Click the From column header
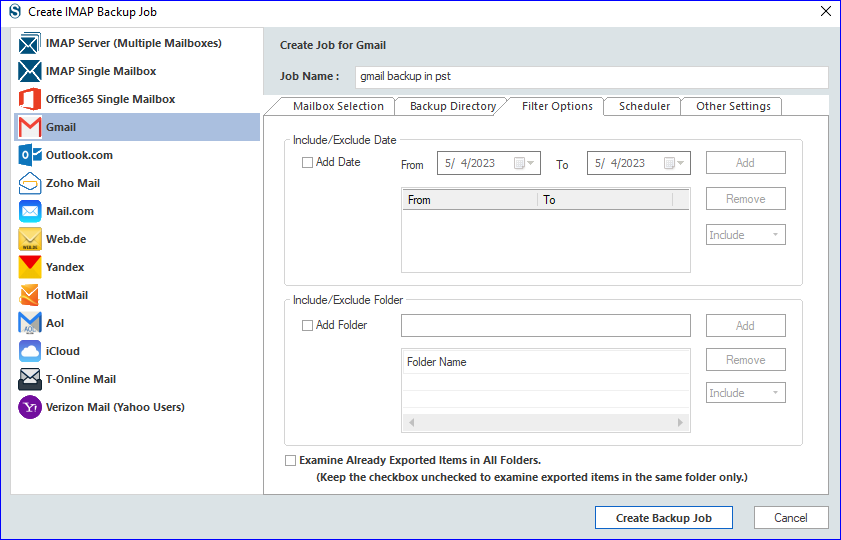This screenshot has height=540, width=841. coord(470,200)
